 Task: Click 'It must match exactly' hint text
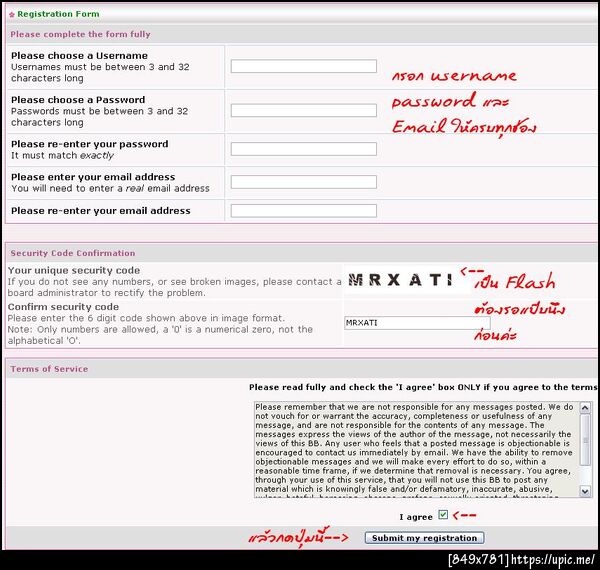(x=62, y=155)
